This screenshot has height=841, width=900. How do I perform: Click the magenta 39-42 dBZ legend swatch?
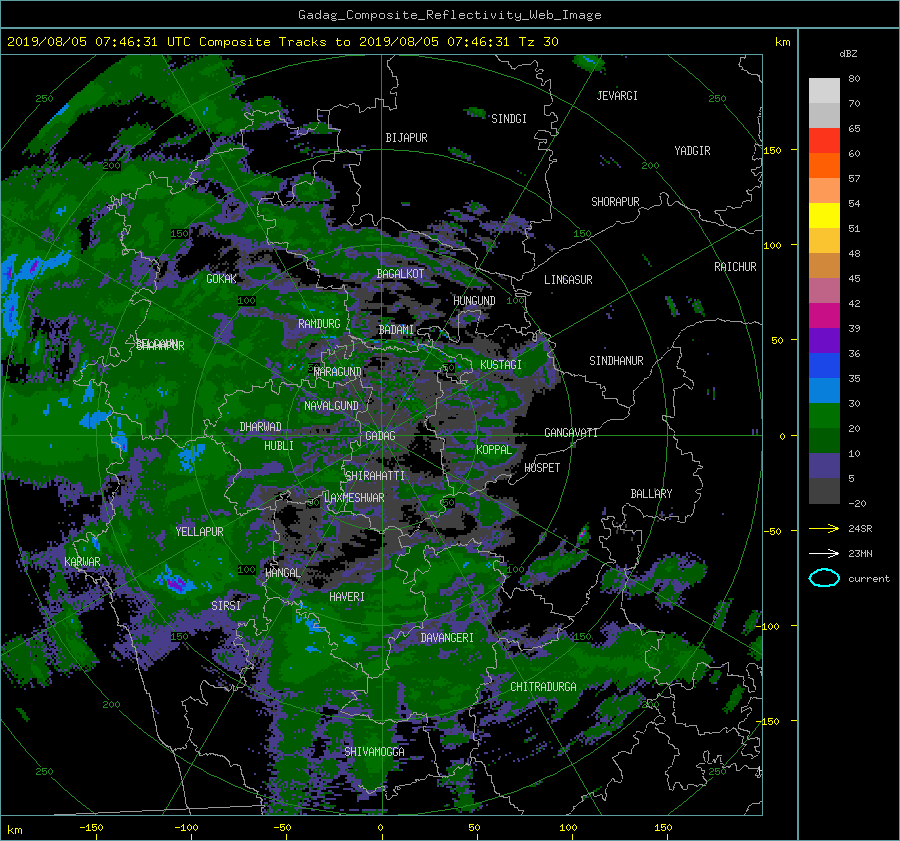(x=824, y=315)
